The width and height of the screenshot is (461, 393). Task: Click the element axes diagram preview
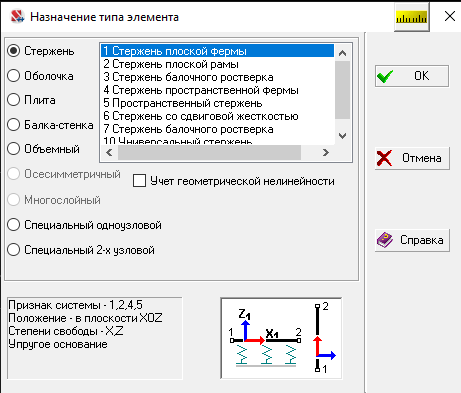coord(281,338)
